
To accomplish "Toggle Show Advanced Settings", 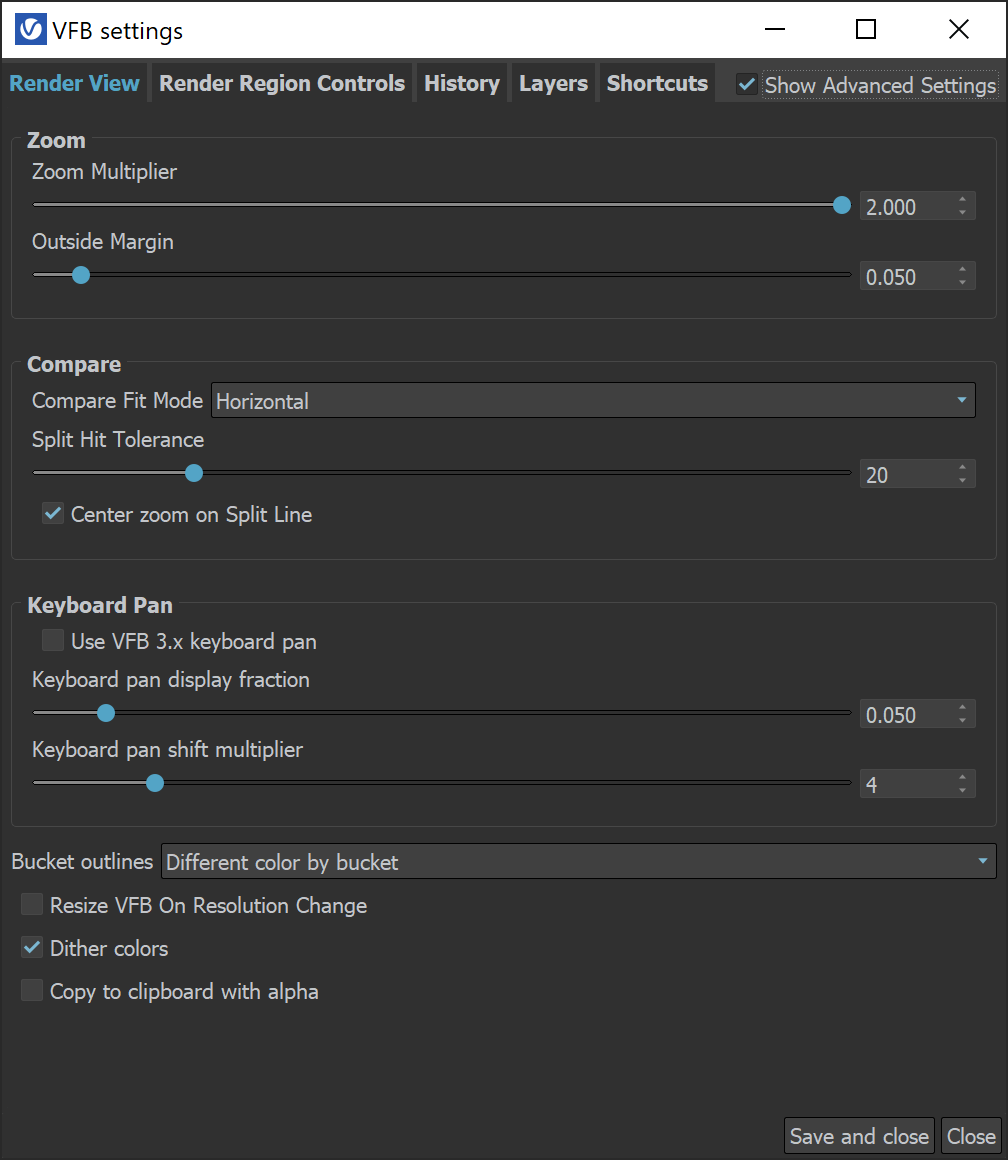I will pyautogui.click(x=746, y=85).
